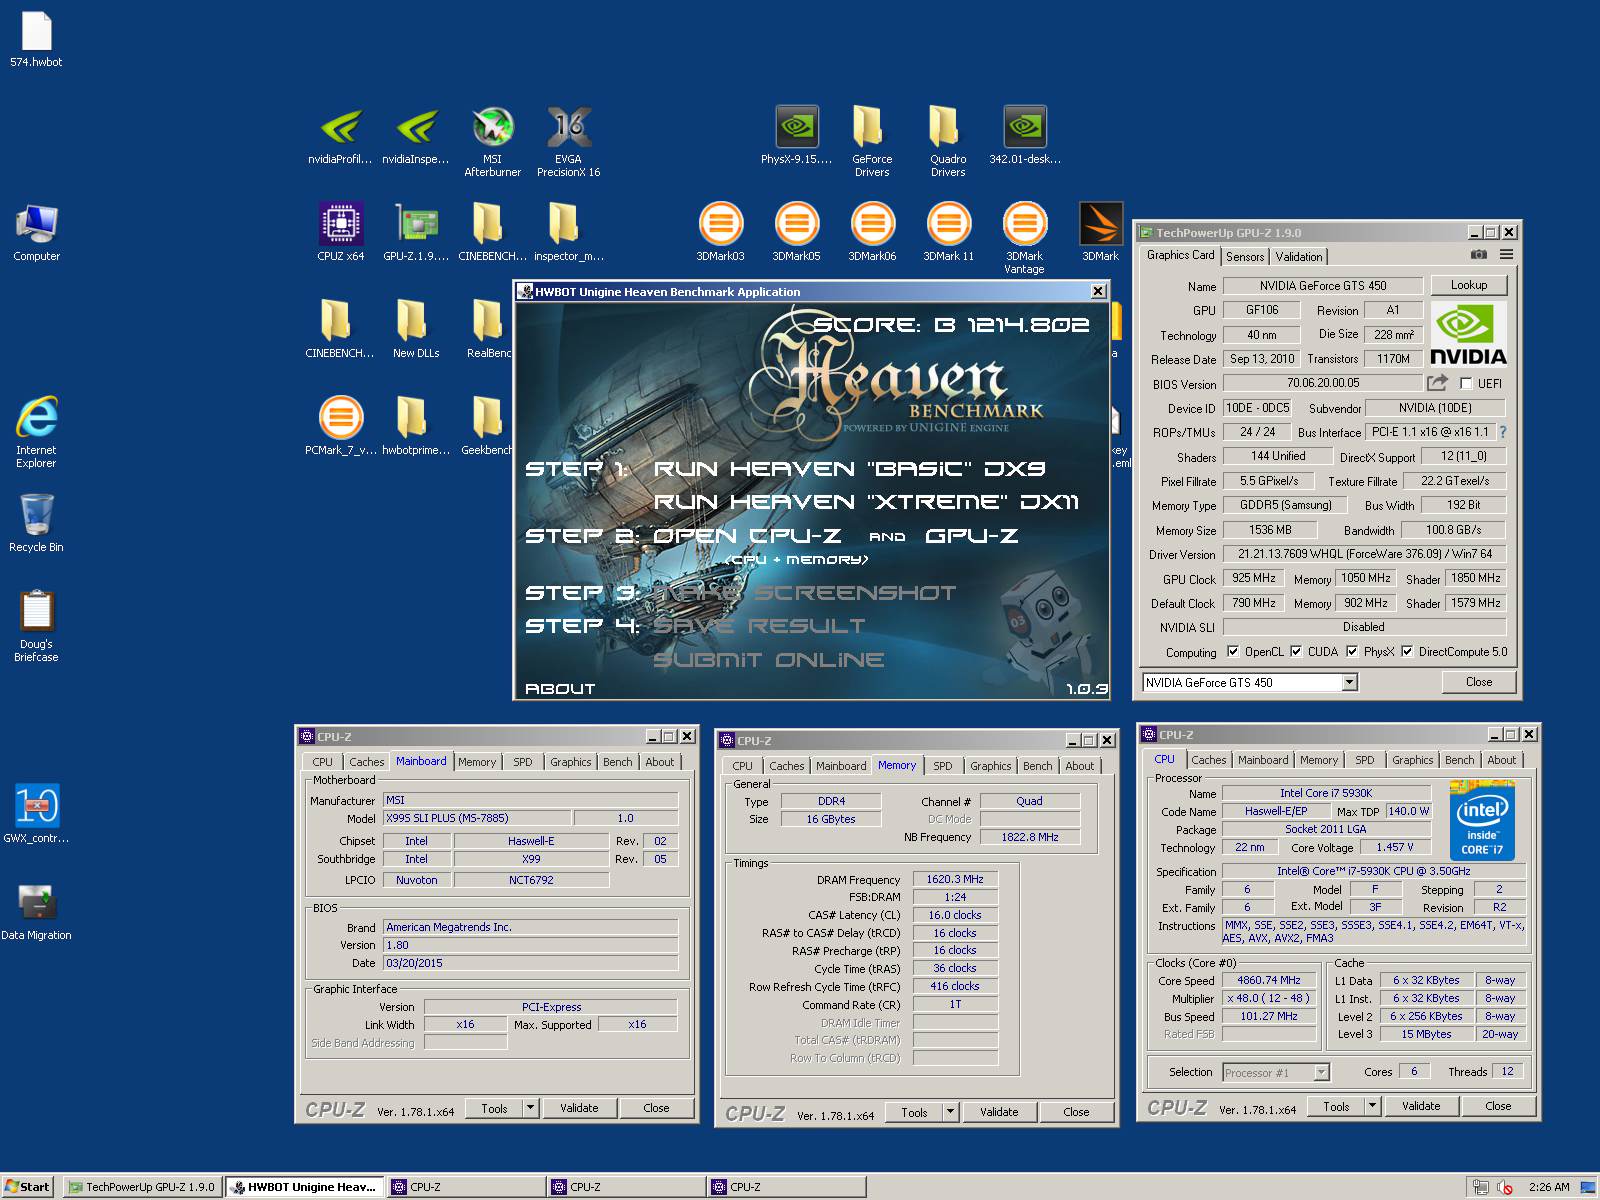Toggle the UEFI checkbox in GPU-Z
The image size is (1600, 1200).
coord(1466,383)
